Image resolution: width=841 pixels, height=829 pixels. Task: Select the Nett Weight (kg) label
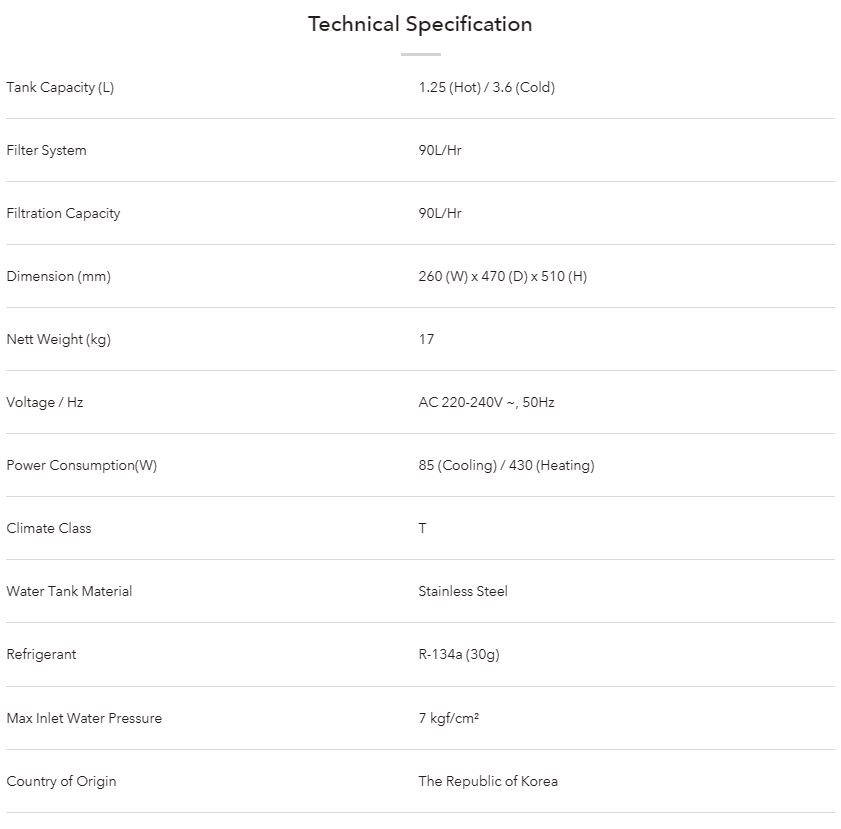[58, 339]
